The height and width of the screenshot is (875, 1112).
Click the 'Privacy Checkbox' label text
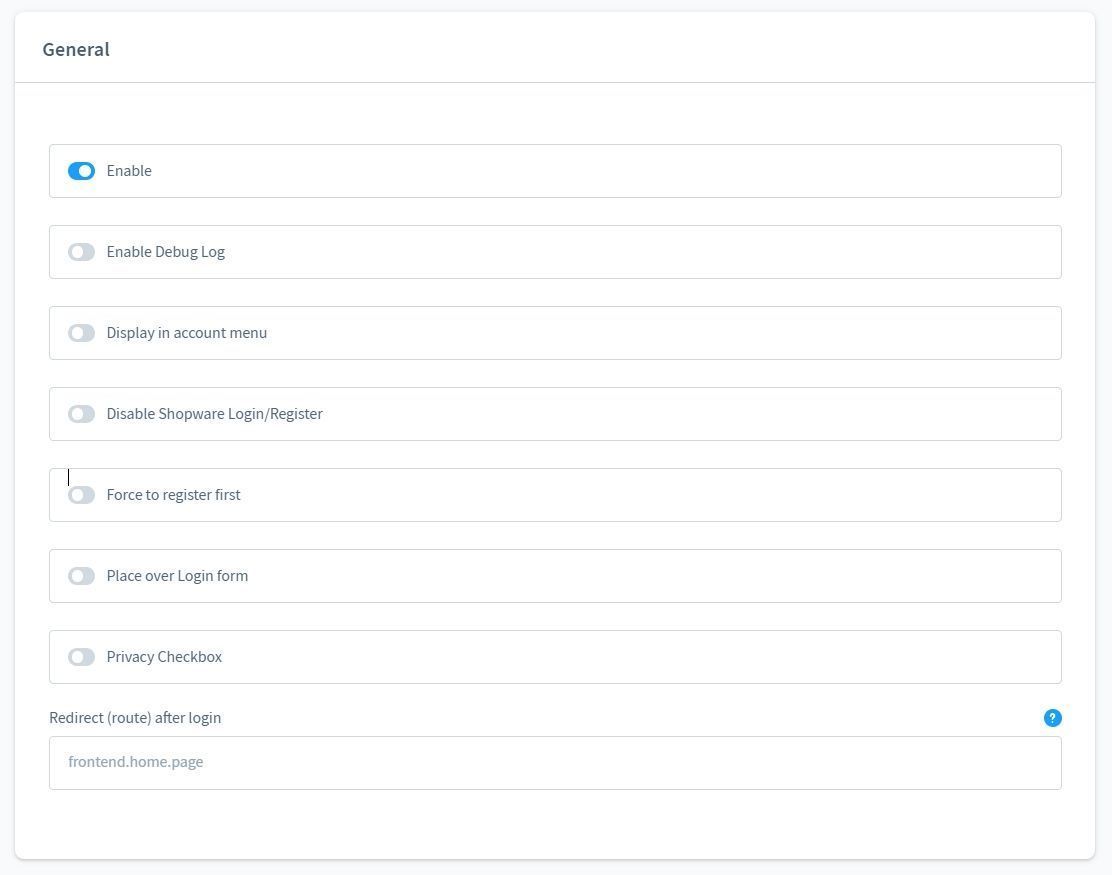tap(164, 657)
